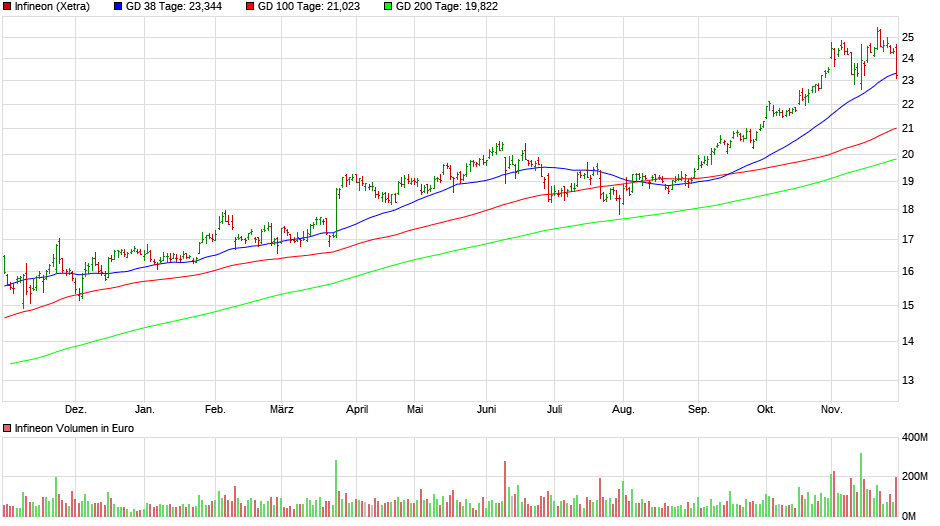
Task: Click the red Infineon (Xetra) legend swatch
Action: (x=7, y=7)
